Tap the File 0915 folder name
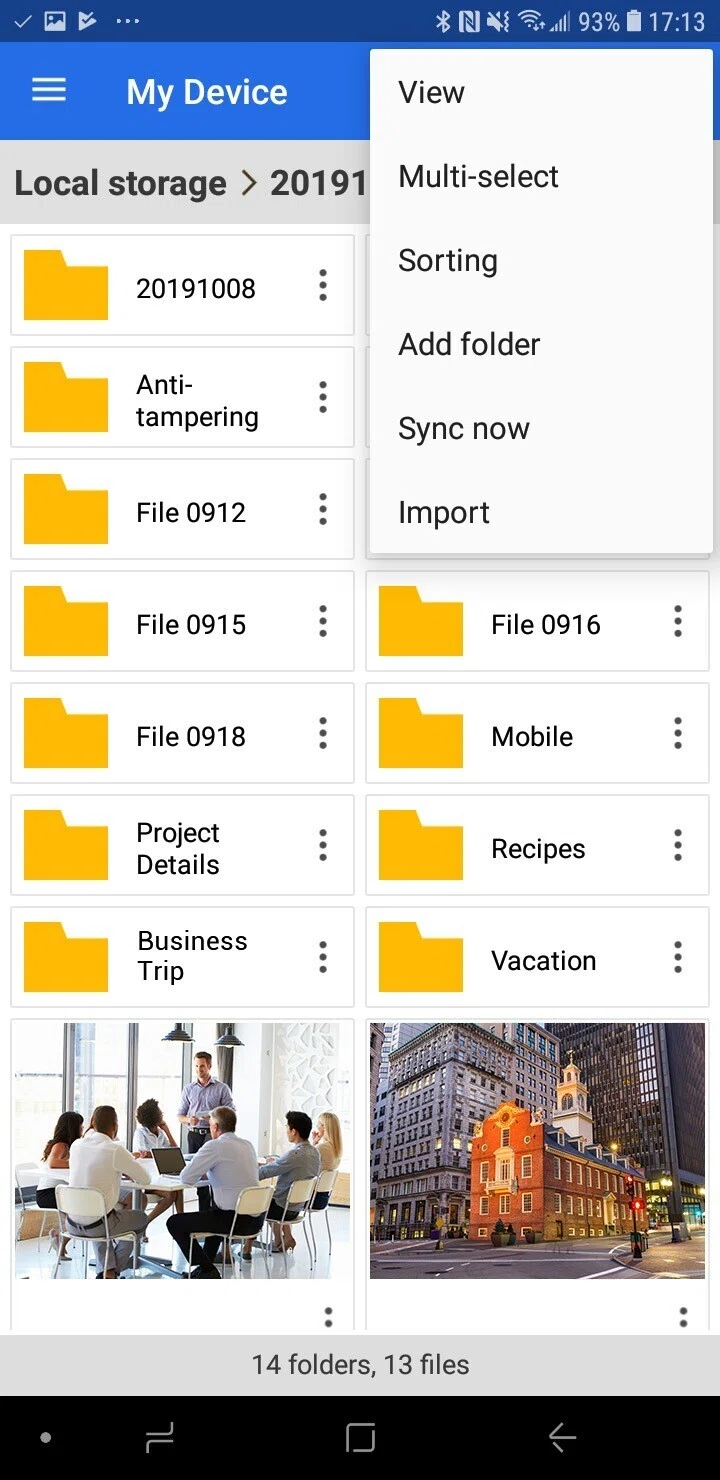 tap(191, 624)
